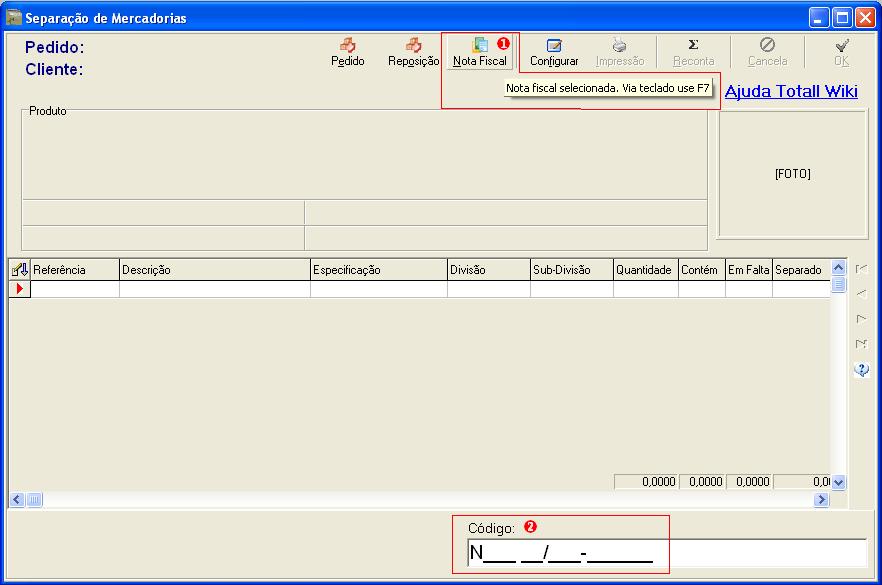Select the Reposição toolbar button
Screen dimensions: 882x585
coord(413,52)
